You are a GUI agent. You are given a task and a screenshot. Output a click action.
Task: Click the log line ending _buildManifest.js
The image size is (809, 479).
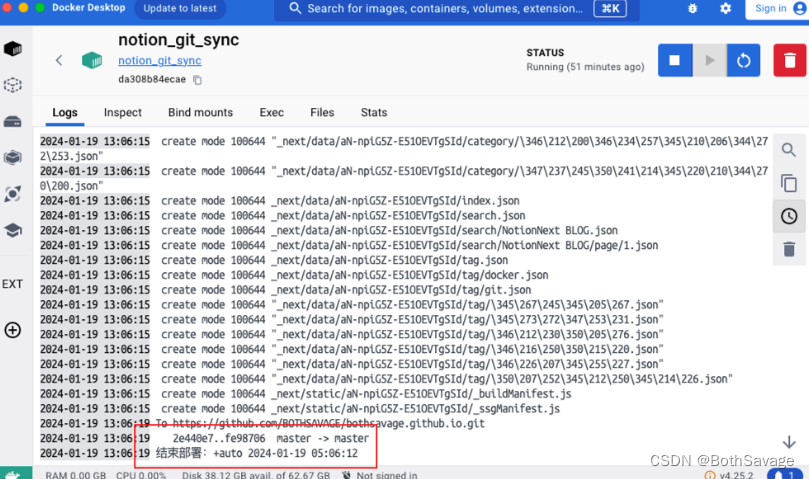[x=306, y=394]
